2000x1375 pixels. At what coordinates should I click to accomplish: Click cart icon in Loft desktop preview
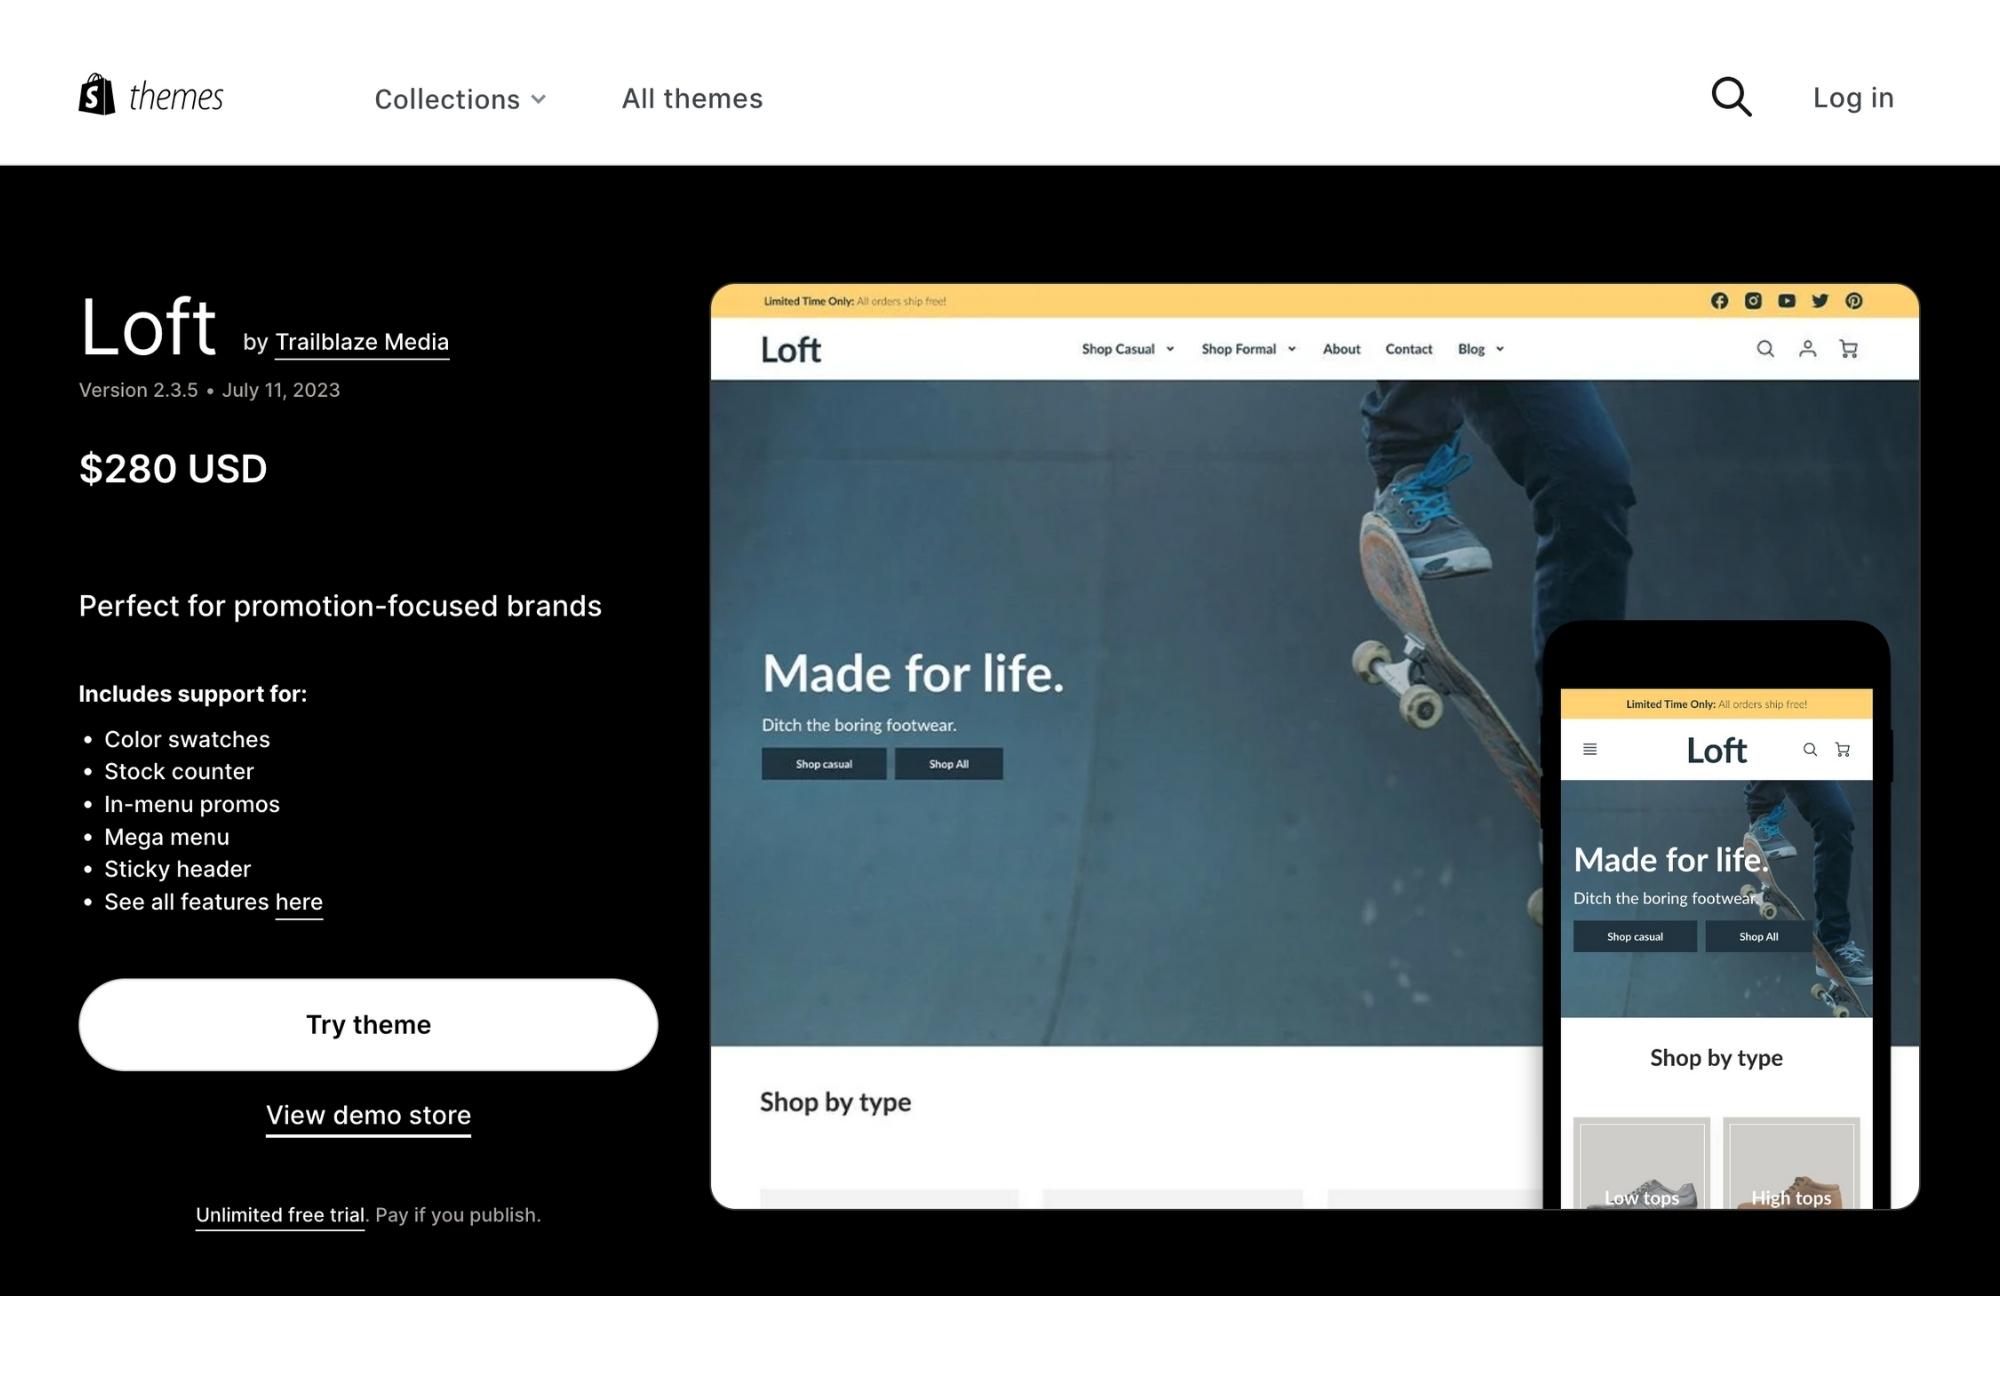pos(1848,349)
